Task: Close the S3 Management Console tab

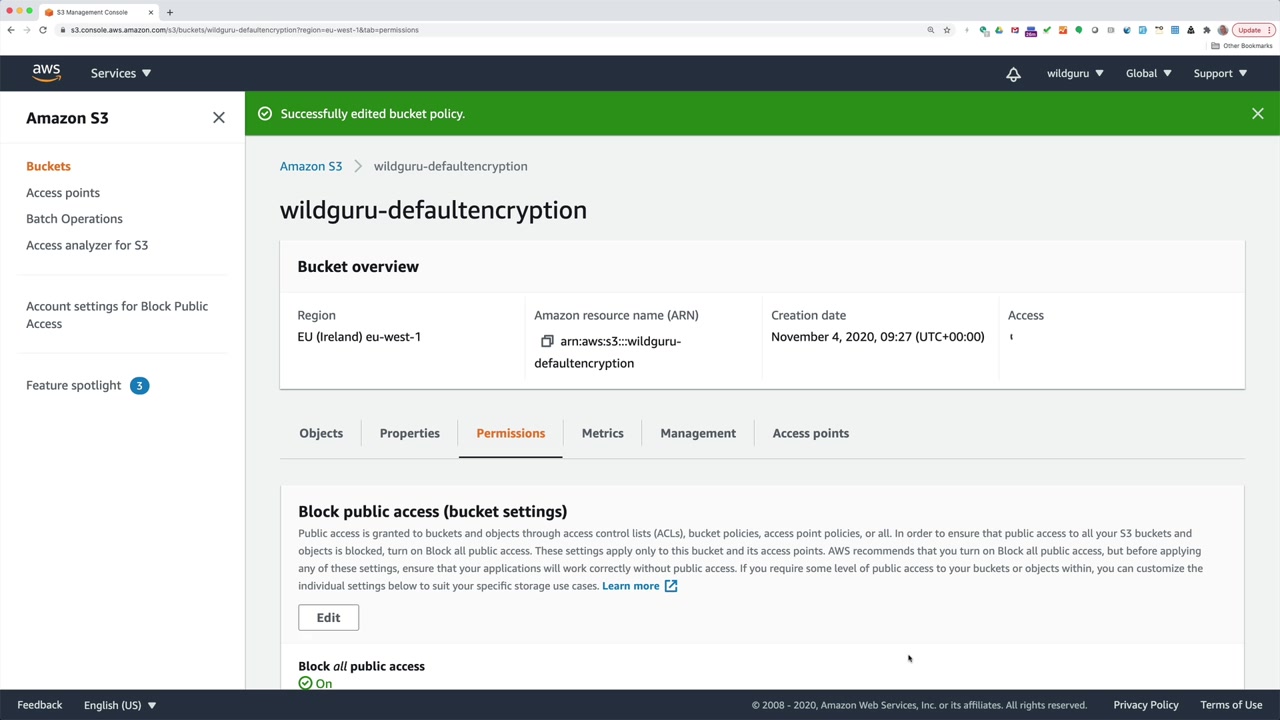Action: pyautogui.click(x=151, y=12)
